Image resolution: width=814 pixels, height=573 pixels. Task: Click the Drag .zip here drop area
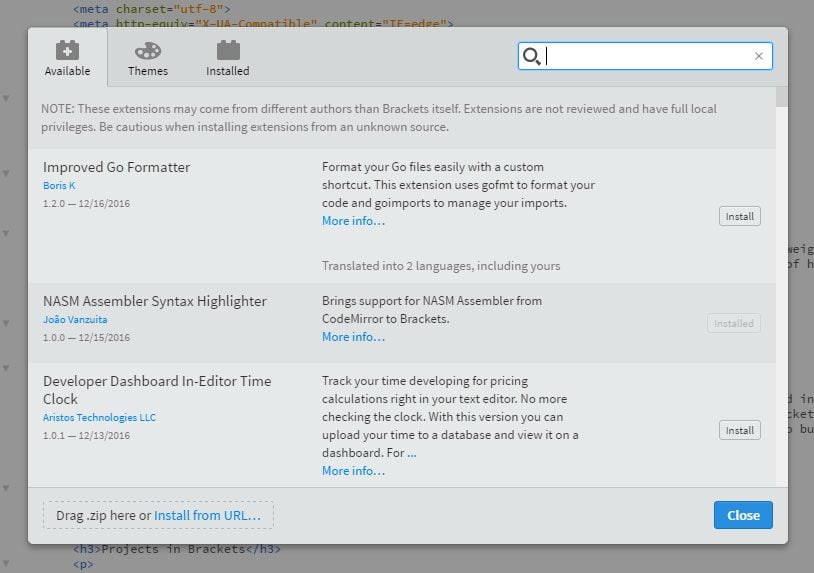point(158,515)
